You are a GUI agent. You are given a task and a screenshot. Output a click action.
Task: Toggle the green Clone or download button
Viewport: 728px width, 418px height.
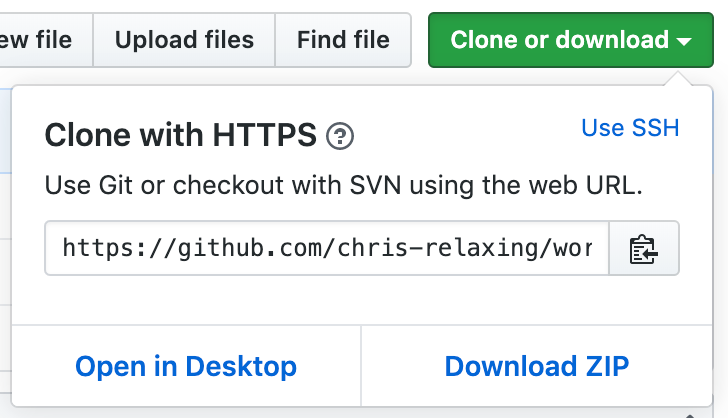click(x=571, y=40)
